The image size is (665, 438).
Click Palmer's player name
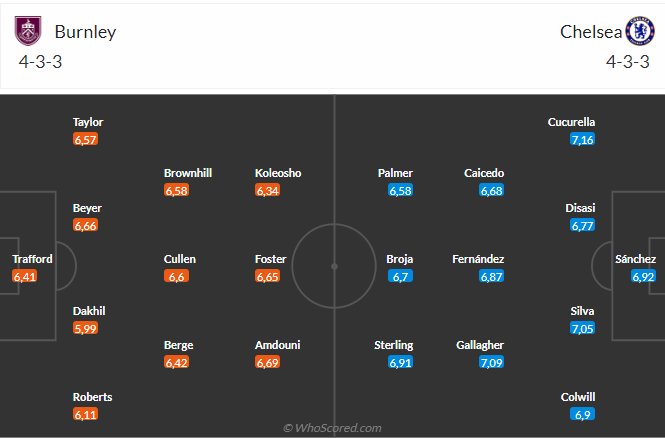[x=395, y=173]
